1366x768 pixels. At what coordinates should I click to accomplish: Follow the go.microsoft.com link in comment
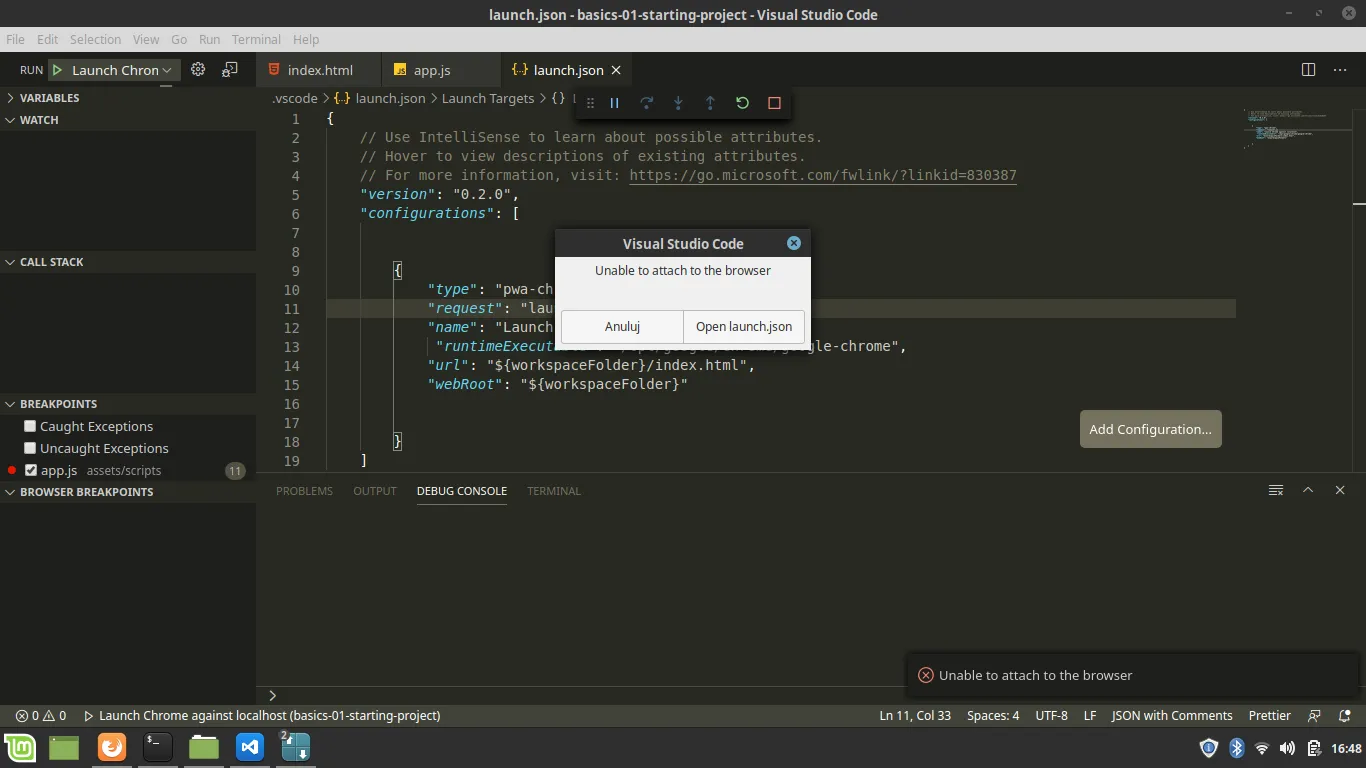click(x=823, y=175)
